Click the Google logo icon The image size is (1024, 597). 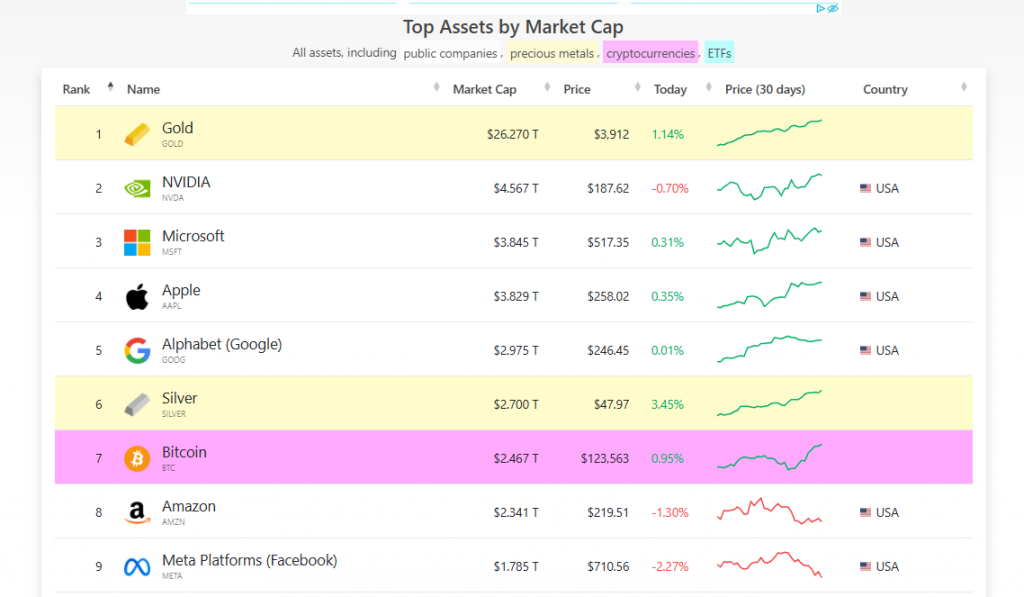tap(137, 350)
